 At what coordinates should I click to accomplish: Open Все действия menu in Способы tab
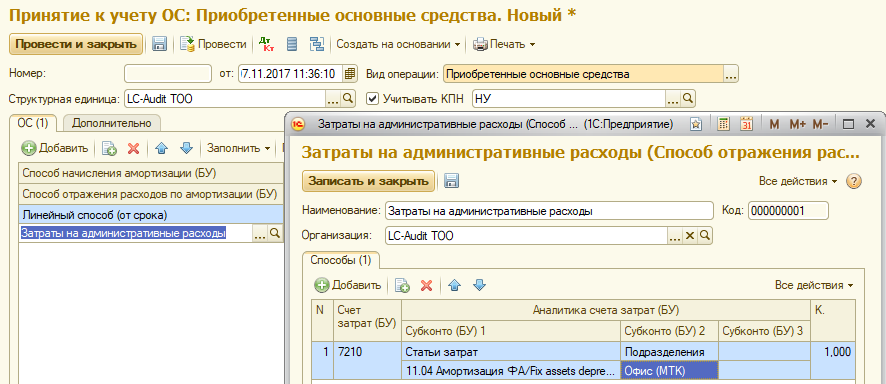point(814,285)
